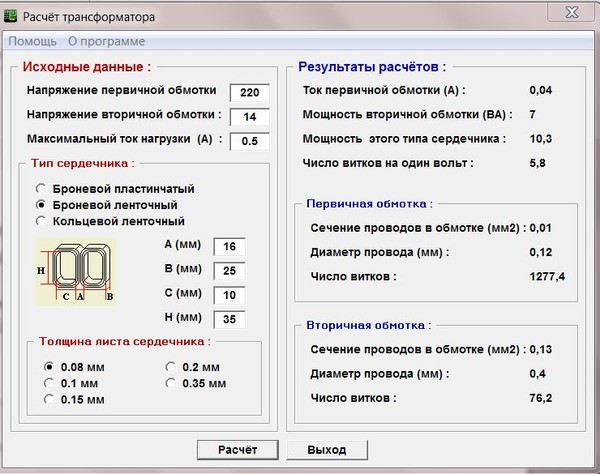Focus the secondary winding voltage field 14
The width and height of the screenshot is (600, 474).
(x=249, y=117)
